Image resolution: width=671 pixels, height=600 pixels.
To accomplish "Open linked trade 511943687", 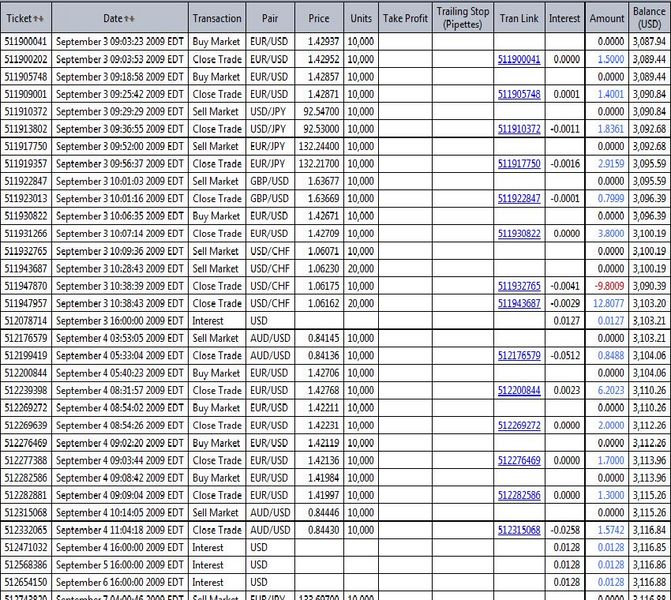I will point(519,303).
